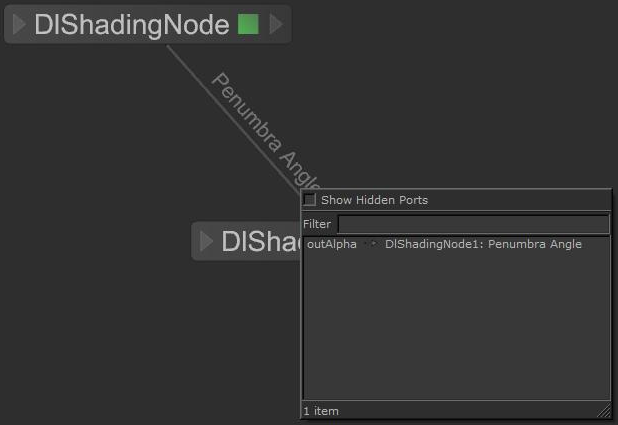The width and height of the screenshot is (618, 425).
Task: Focus the Filter text field
Action: (472, 224)
